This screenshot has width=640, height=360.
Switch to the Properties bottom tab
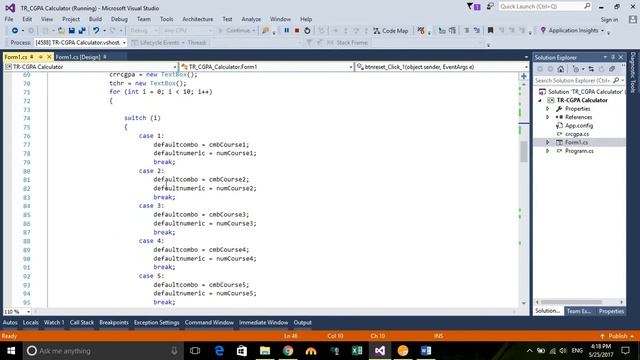(611, 311)
